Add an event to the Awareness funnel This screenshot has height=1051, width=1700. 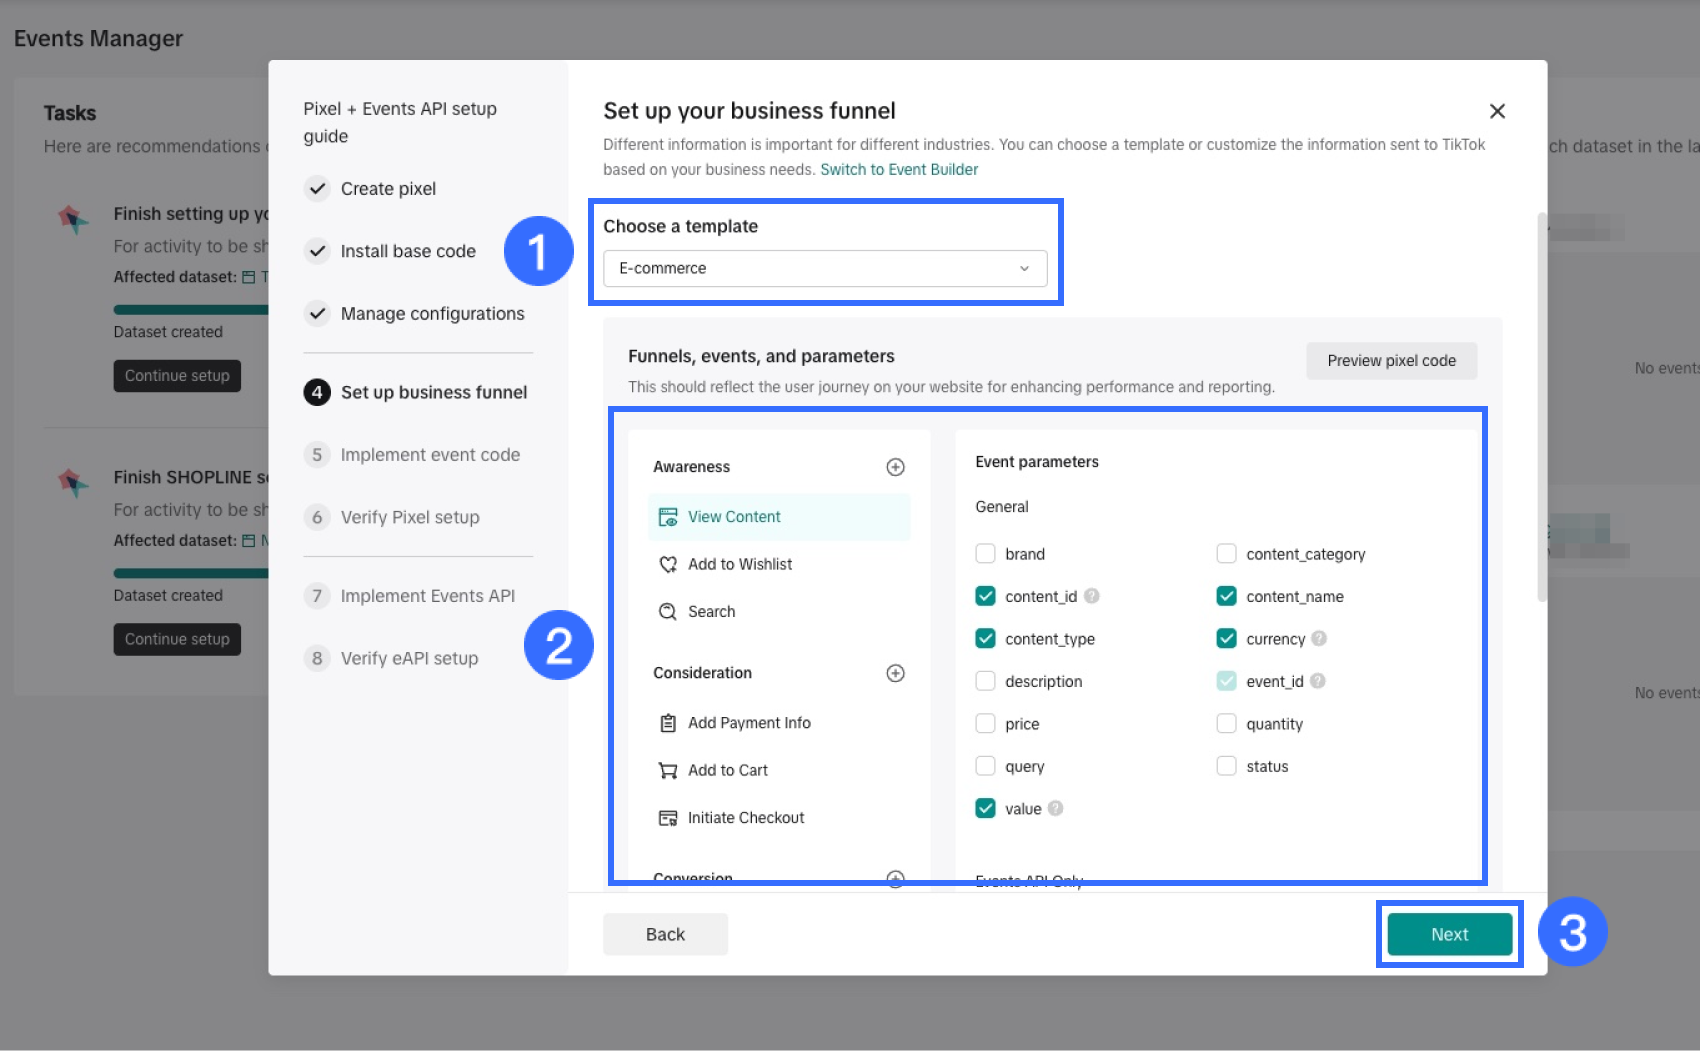(895, 467)
